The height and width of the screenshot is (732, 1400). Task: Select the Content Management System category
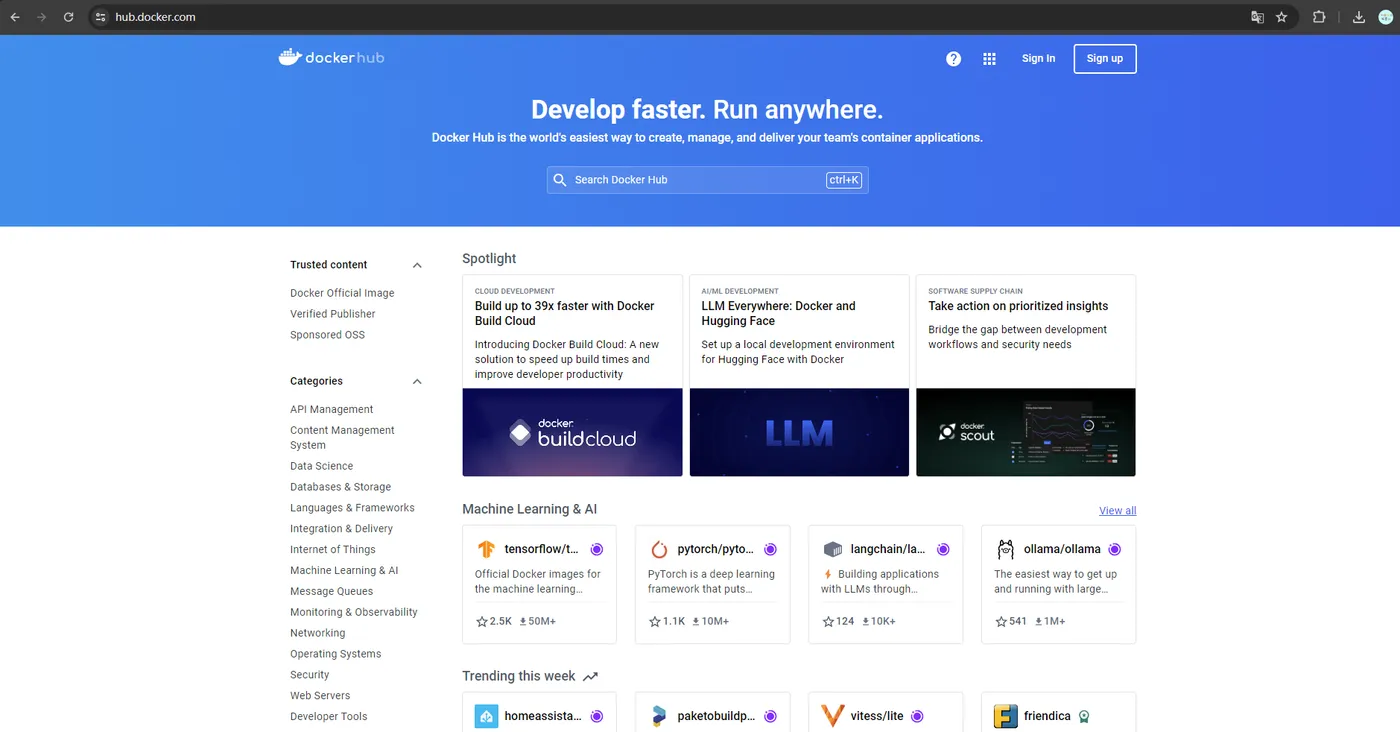(342, 438)
